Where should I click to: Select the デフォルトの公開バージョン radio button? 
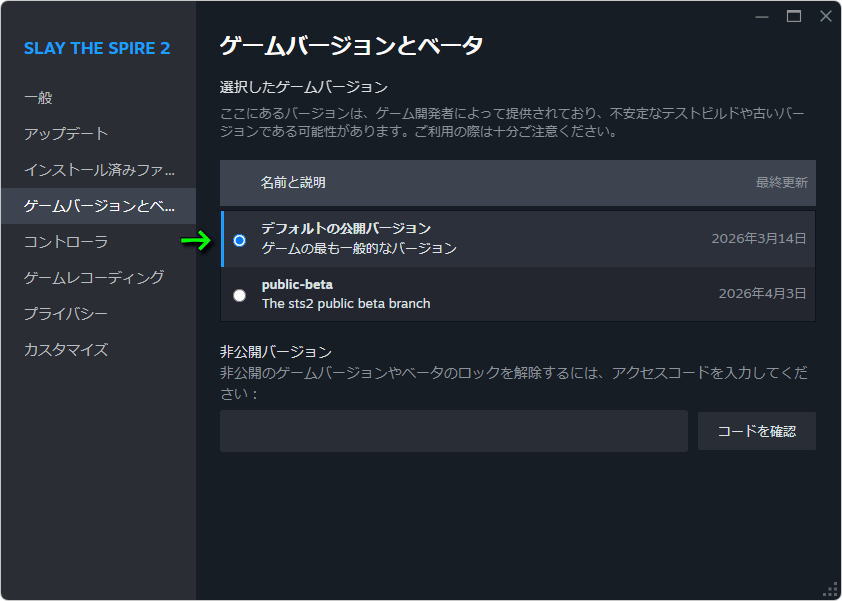[239, 240]
